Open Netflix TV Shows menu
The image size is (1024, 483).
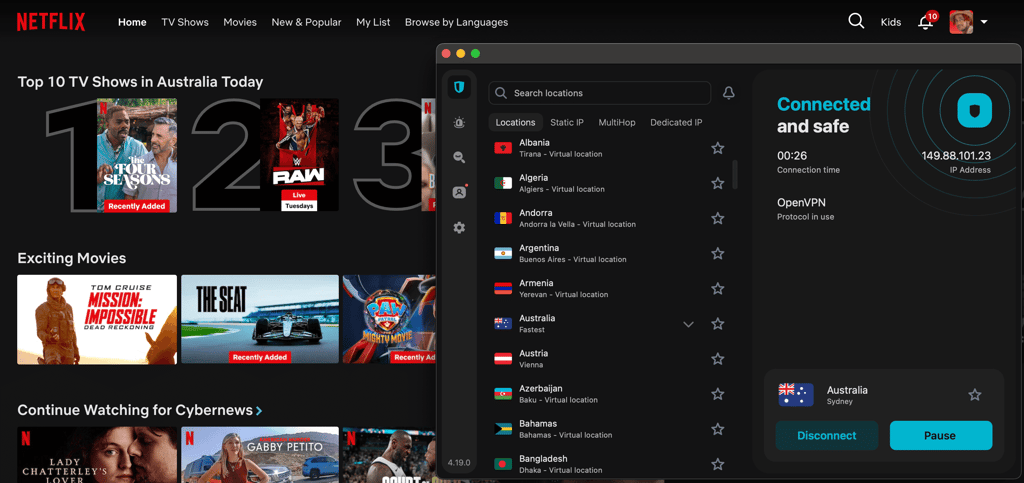185,22
